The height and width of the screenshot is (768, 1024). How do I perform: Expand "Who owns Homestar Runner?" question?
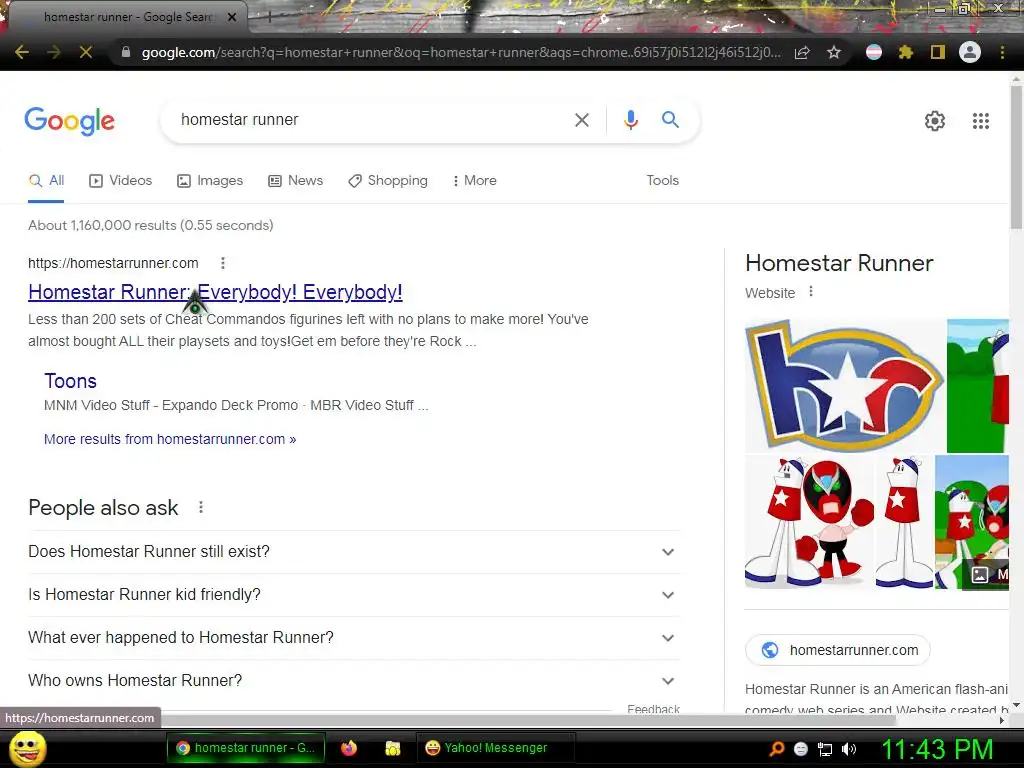click(x=354, y=681)
